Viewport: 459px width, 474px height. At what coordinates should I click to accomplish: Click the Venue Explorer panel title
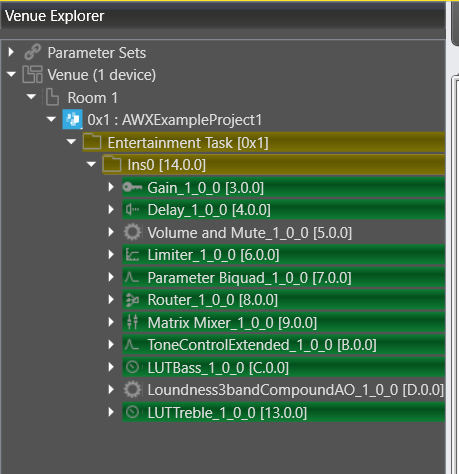tap(55, 16)
